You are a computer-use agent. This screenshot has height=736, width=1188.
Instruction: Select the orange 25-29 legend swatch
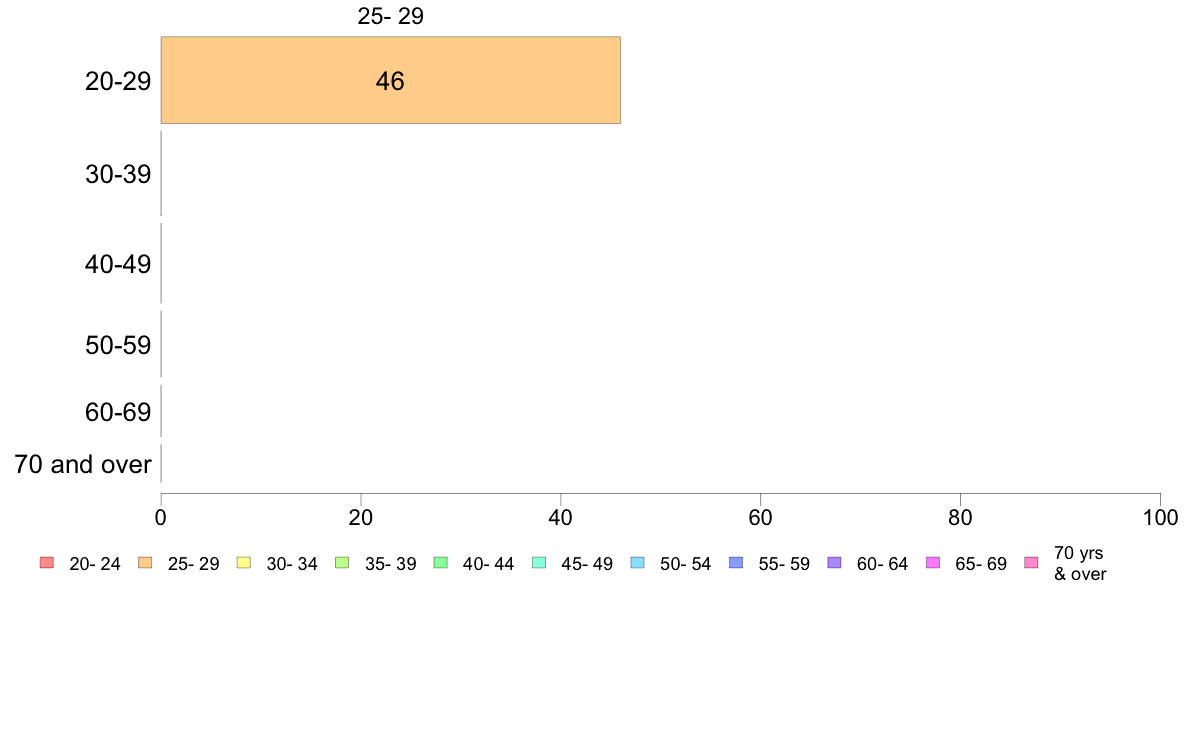coord(145,562)
